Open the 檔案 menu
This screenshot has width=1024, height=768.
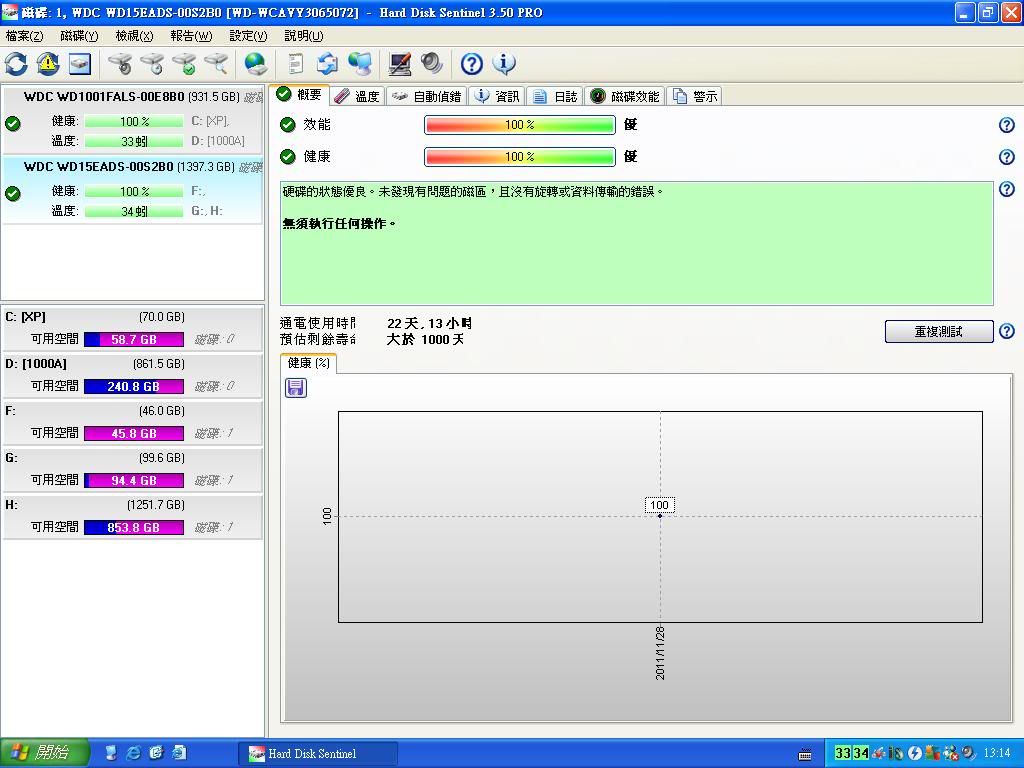tap(24, 36)
